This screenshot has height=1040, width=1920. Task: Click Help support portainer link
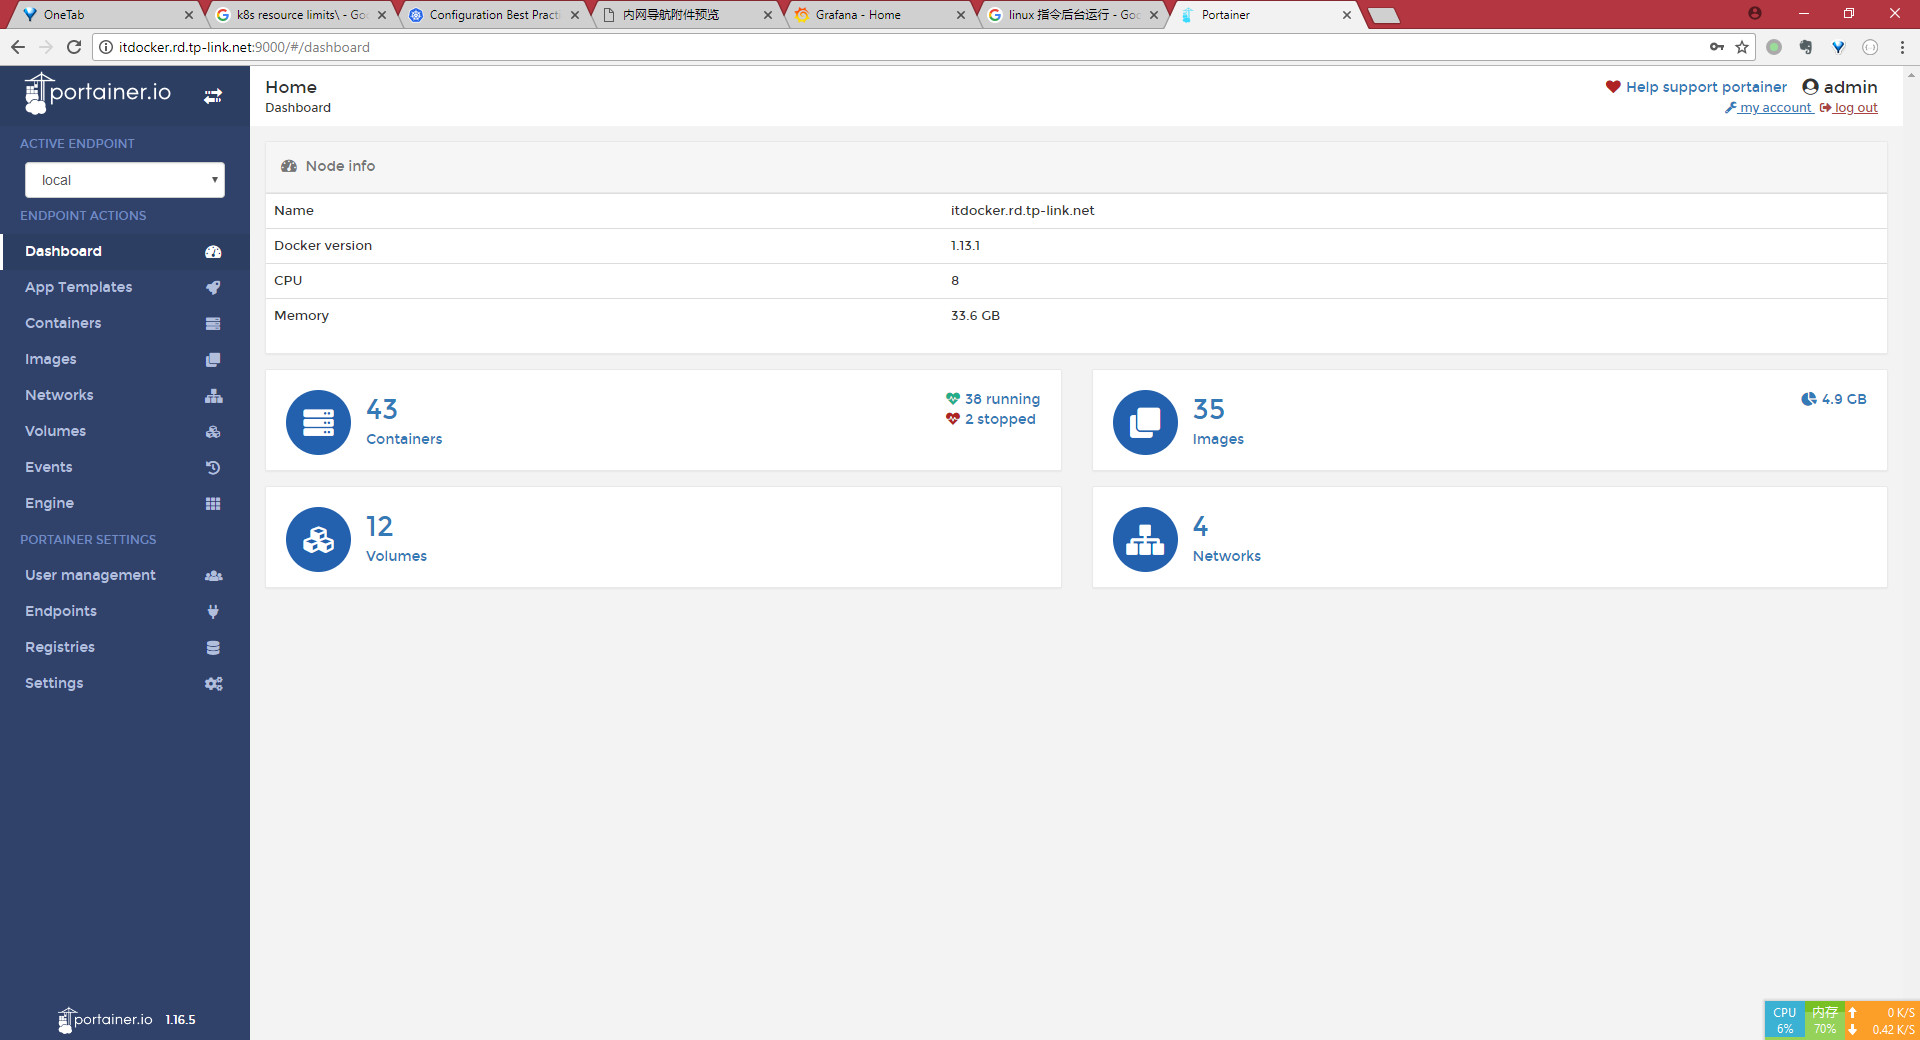(x=1705, y=87)
